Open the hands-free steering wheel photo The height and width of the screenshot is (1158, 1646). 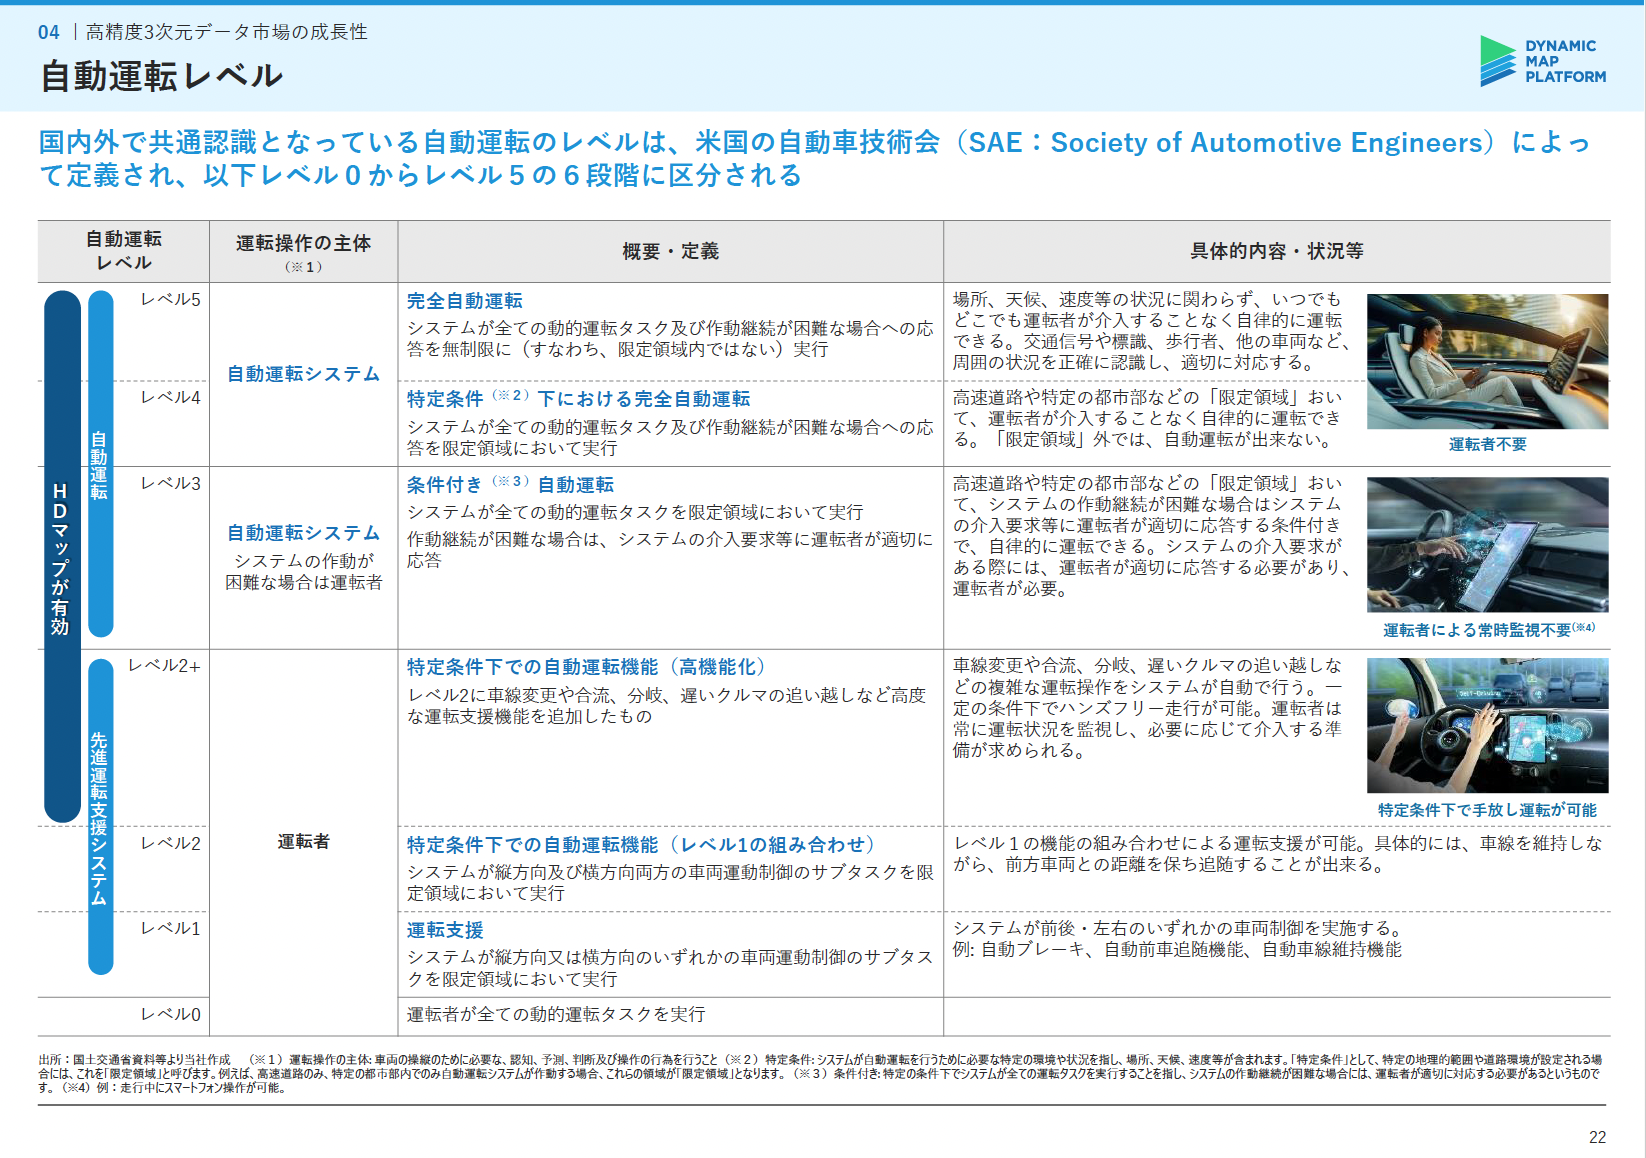pyautogui.click(x=1487, y=725)
